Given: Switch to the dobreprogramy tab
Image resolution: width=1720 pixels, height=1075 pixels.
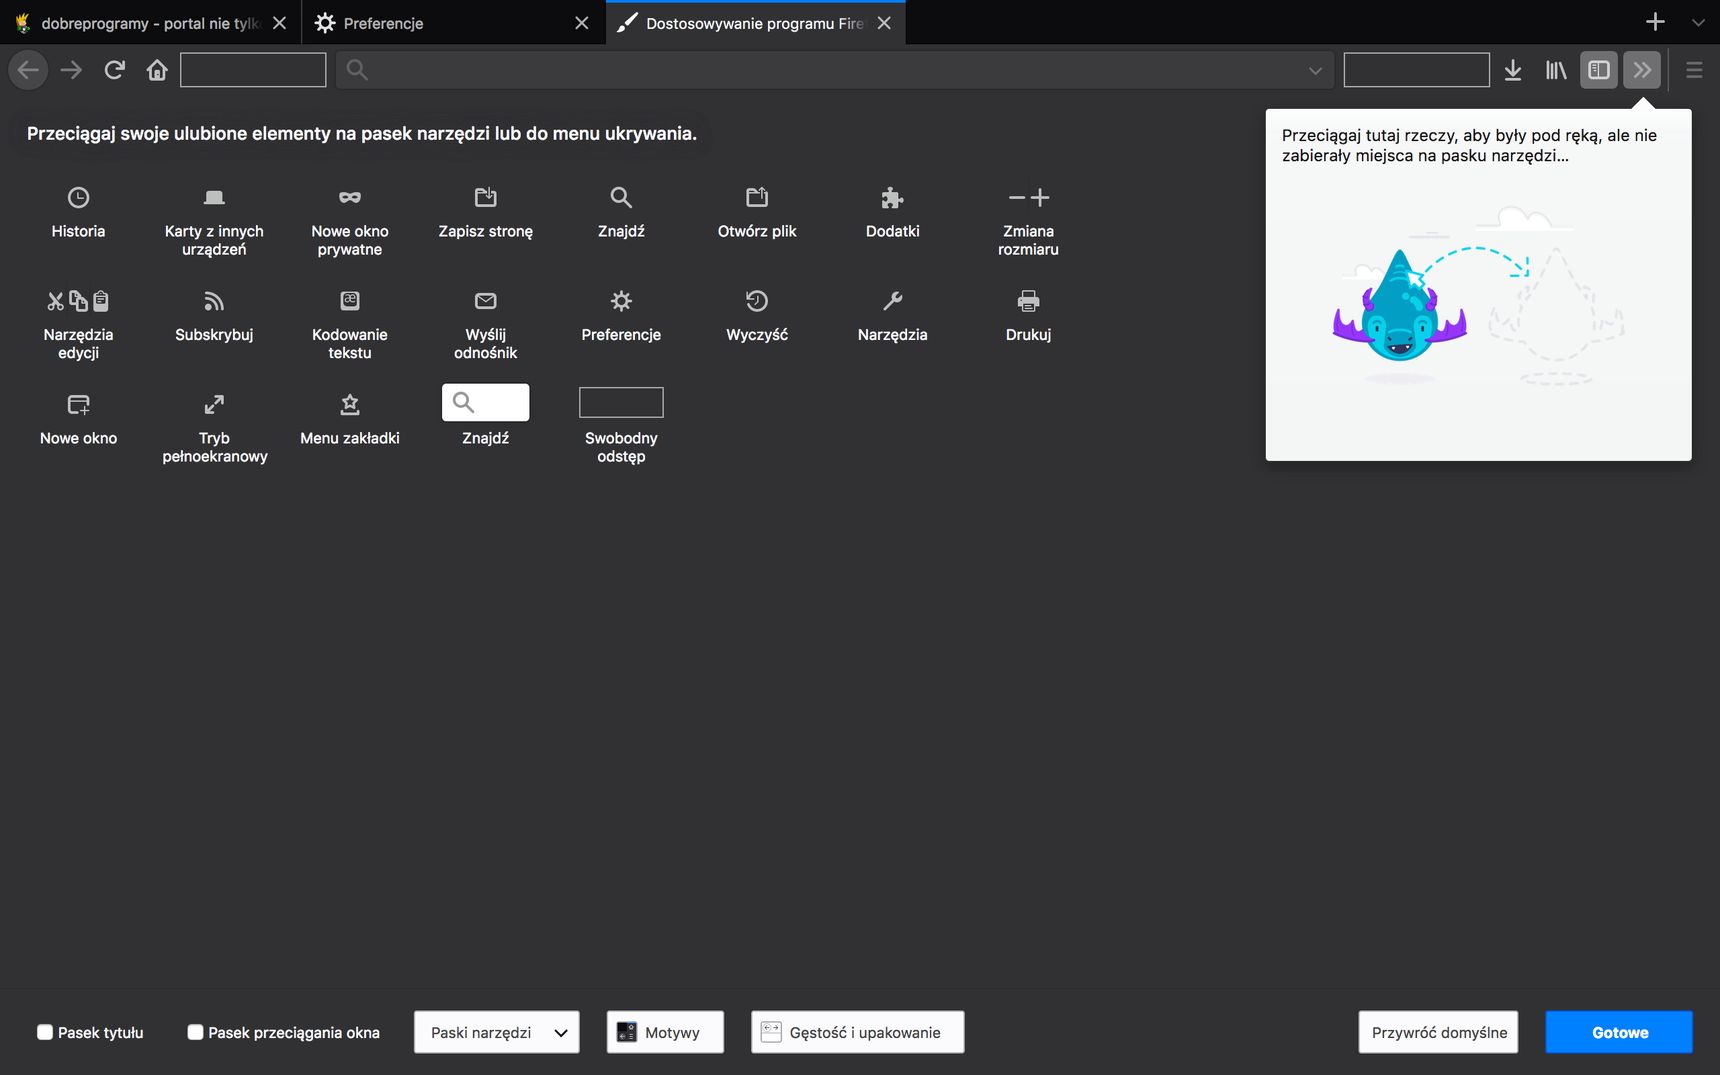Looking at the screenshot, I should (150, 22).
